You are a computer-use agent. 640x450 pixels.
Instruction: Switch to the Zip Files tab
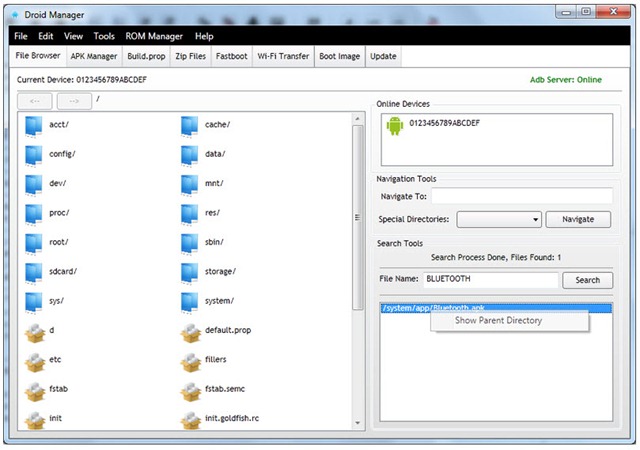191,56
